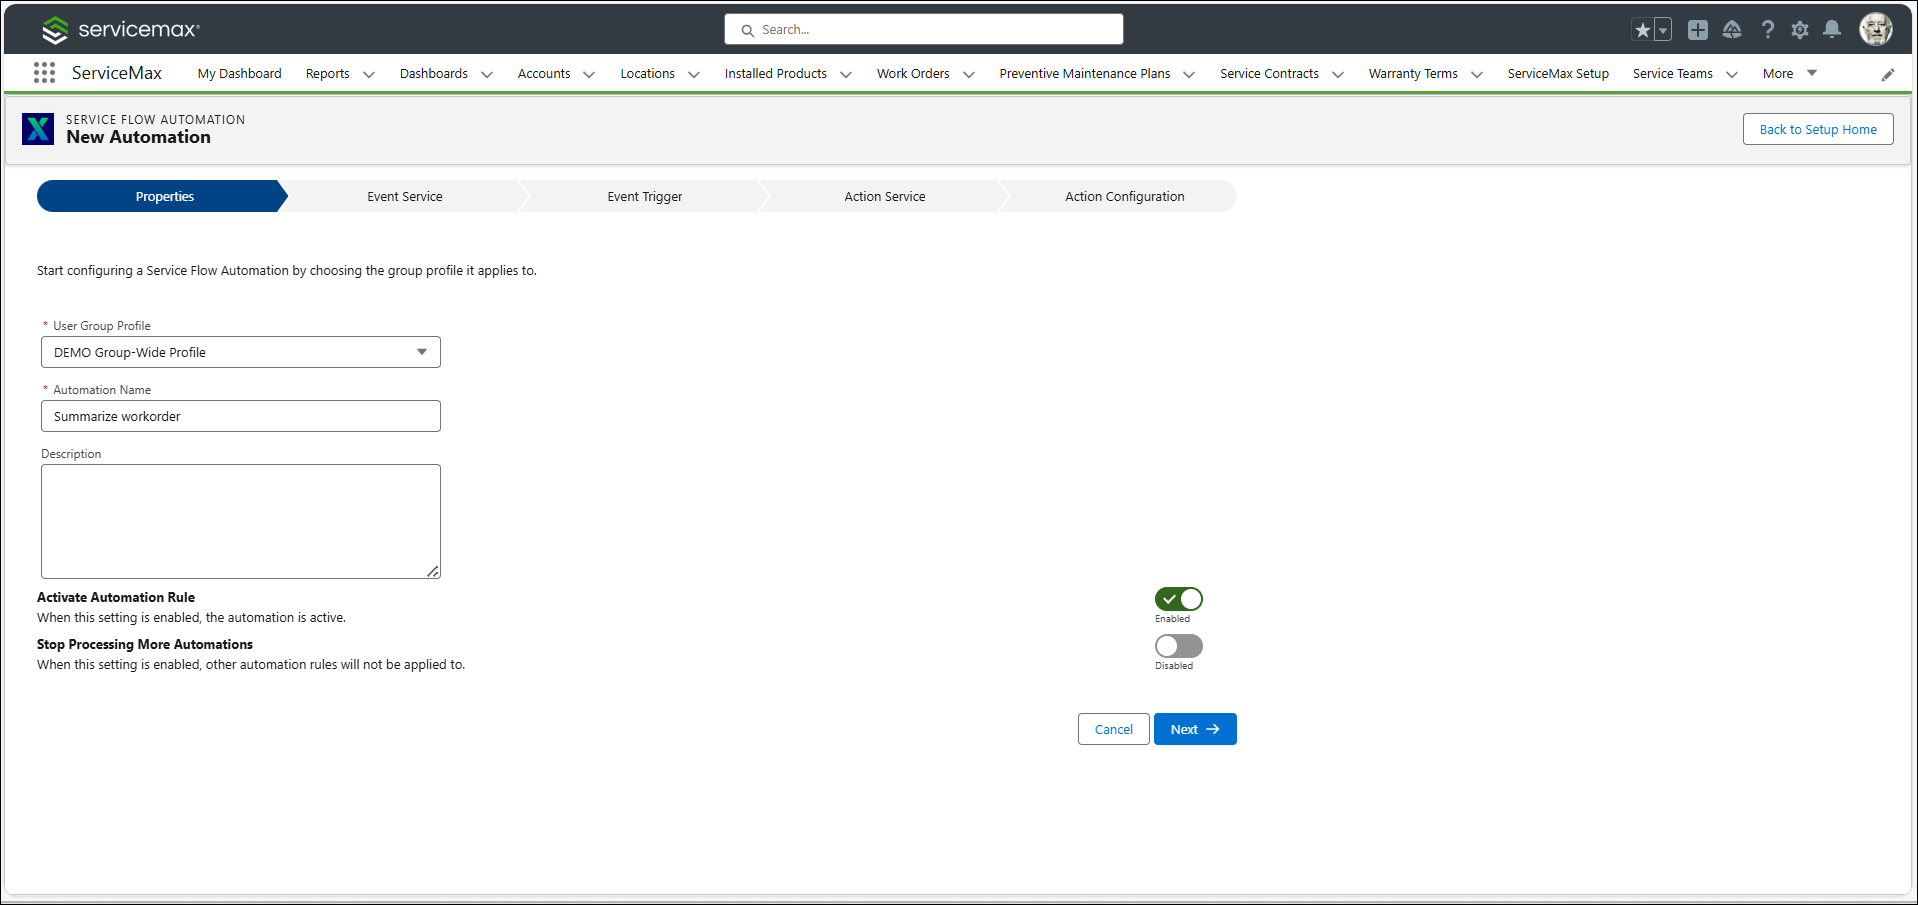This screenshot has width=1918, height=905.
Task: Open the Work Orders tab
Action: coord(913,73)
